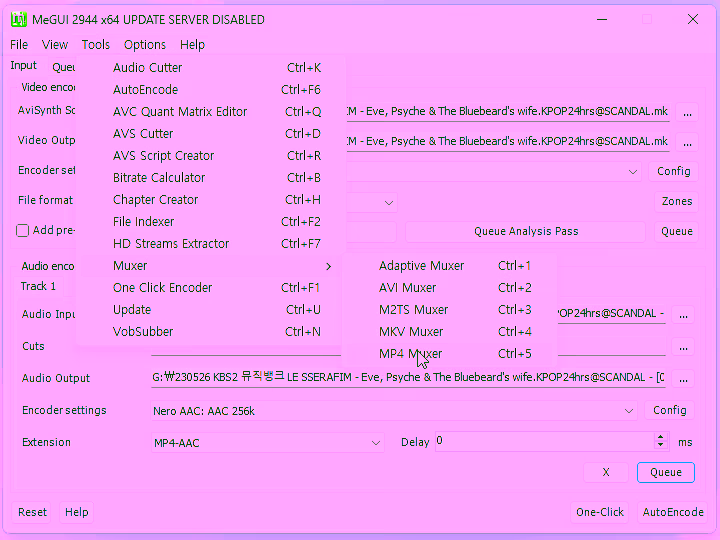720x540 pixels.
Task: Click the AutoEncode button
Action: [673, 512]
